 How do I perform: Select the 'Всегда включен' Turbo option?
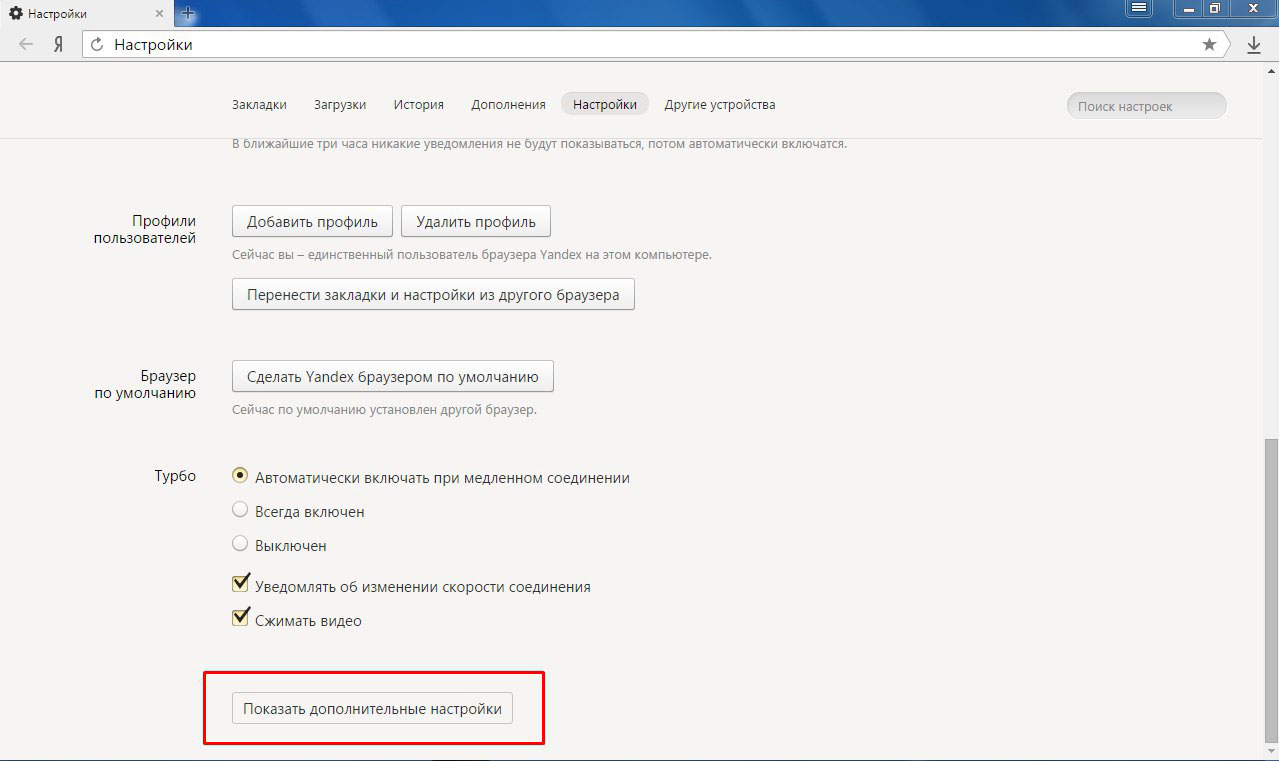coord(240,511)
